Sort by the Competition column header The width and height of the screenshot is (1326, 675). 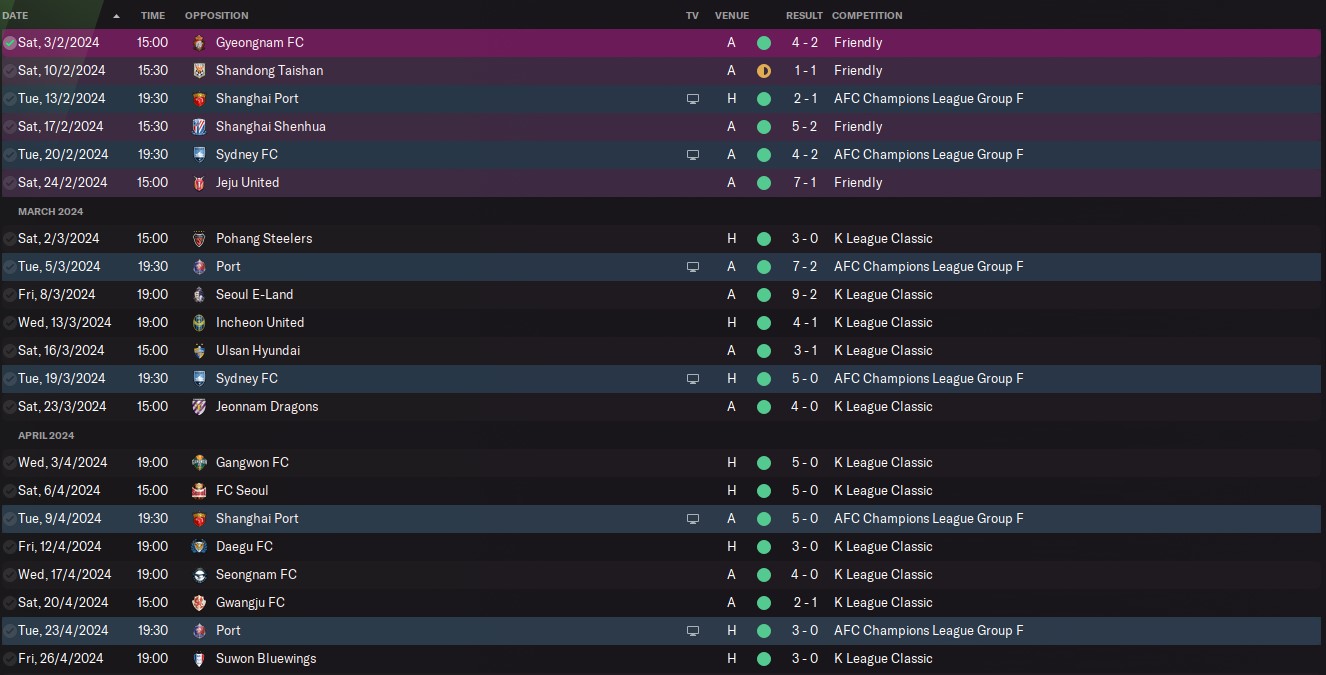pos(867,16)
